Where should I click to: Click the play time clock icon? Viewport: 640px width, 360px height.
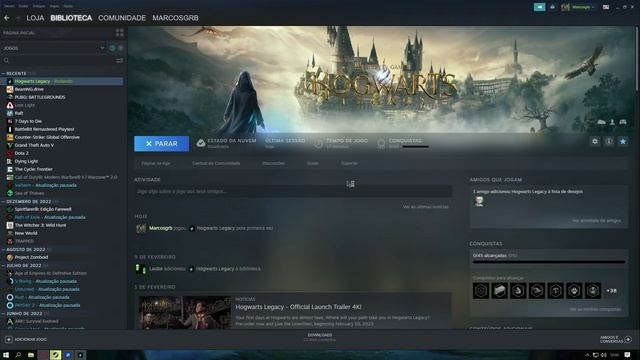click(x=318, y=143)
